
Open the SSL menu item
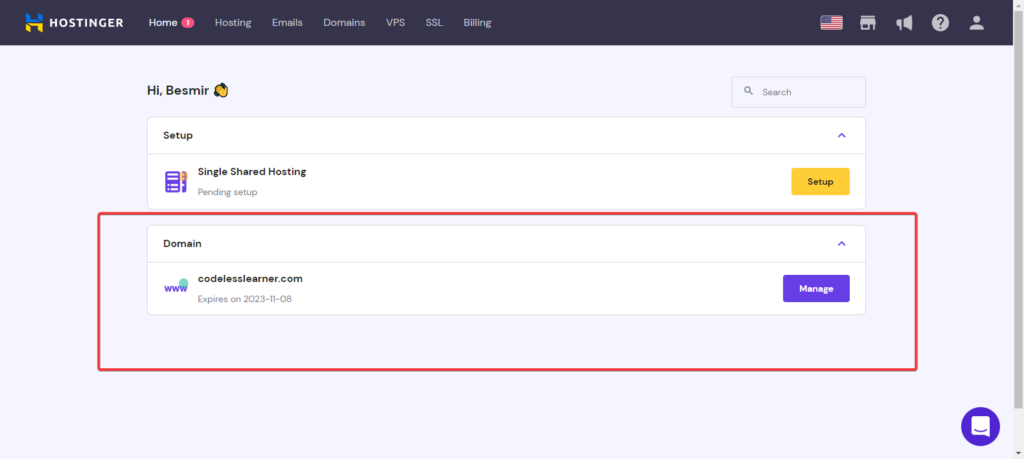[434, 22]
